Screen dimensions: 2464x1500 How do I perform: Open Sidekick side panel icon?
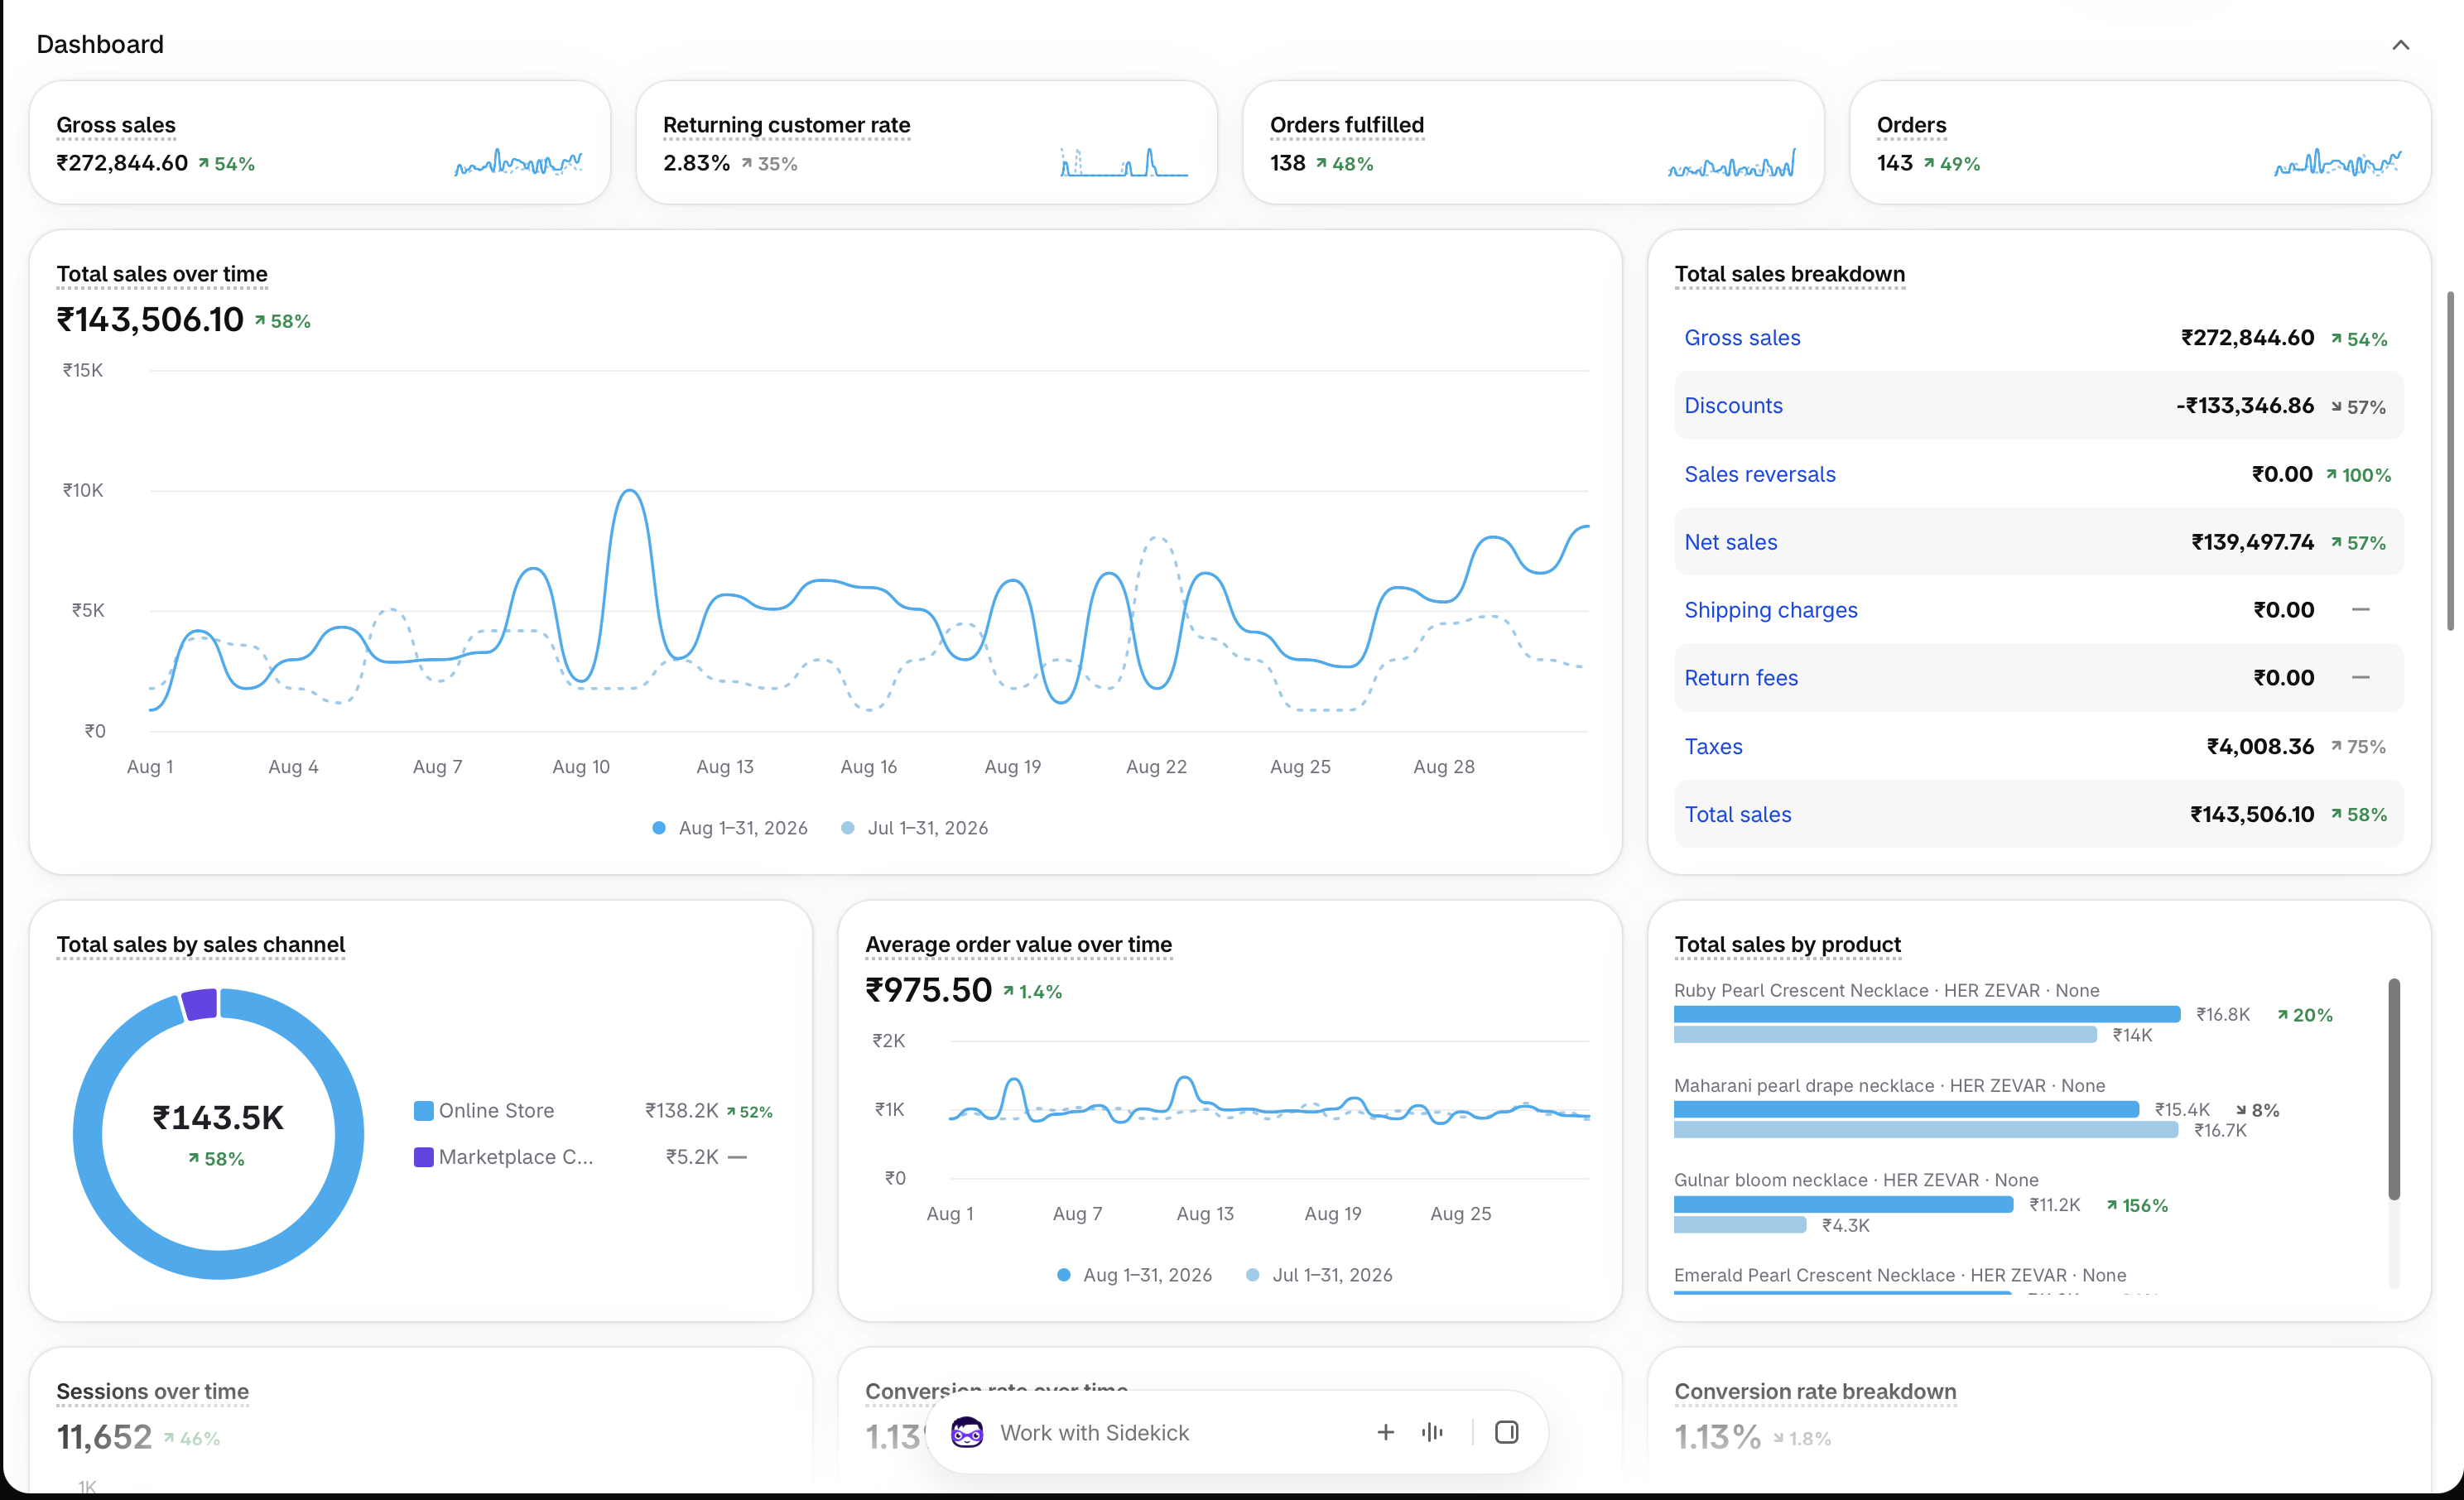(x=1506, y=1432)
